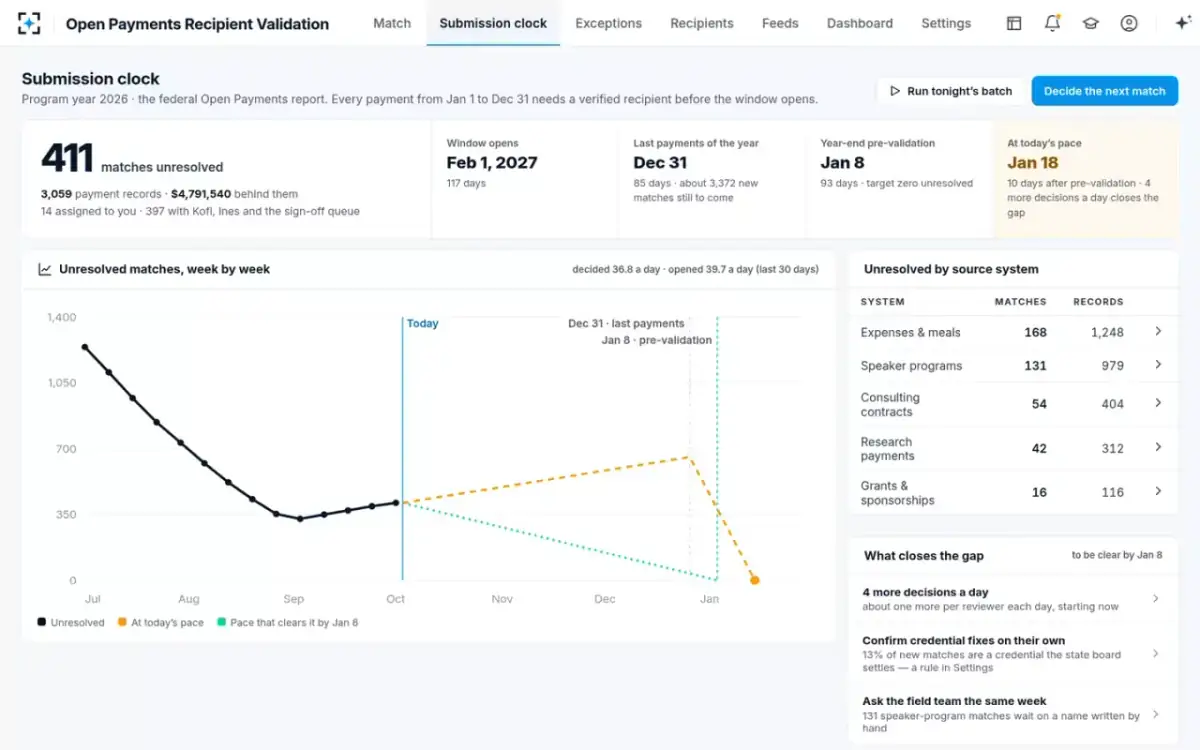Click the 131 matches value
Screen dimensions: 1200x750
(1035, 366)
